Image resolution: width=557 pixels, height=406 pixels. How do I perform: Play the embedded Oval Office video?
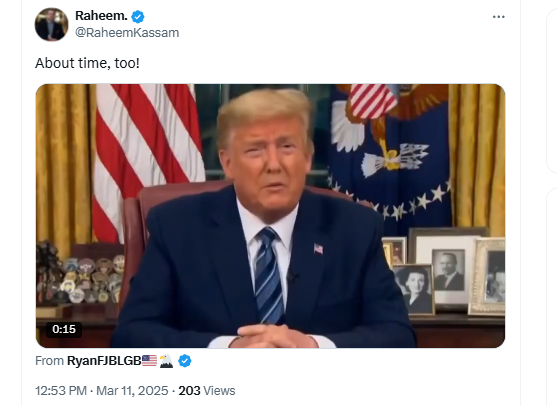click(x=270, y=216)
